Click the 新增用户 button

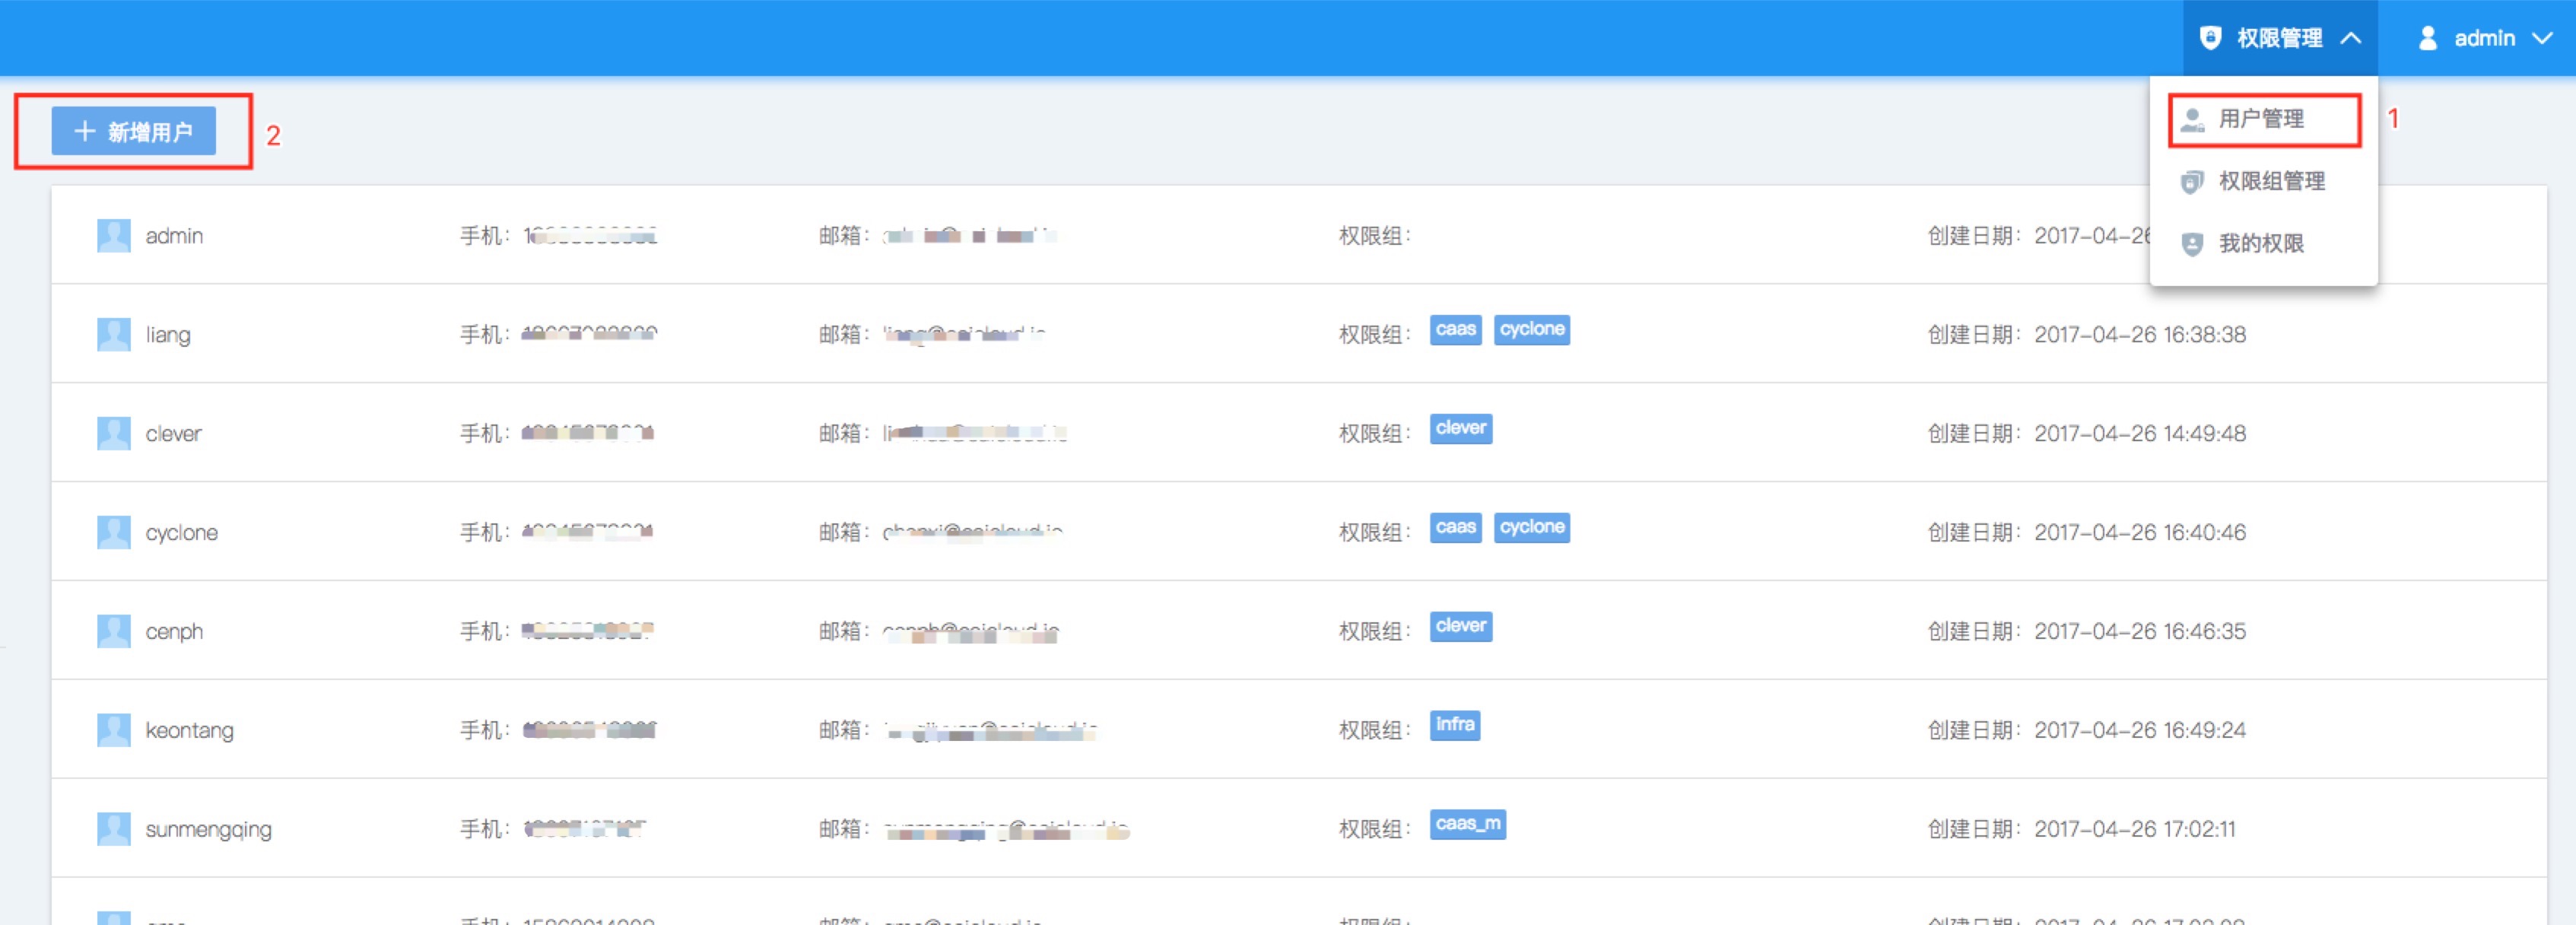tap(134, 131)
